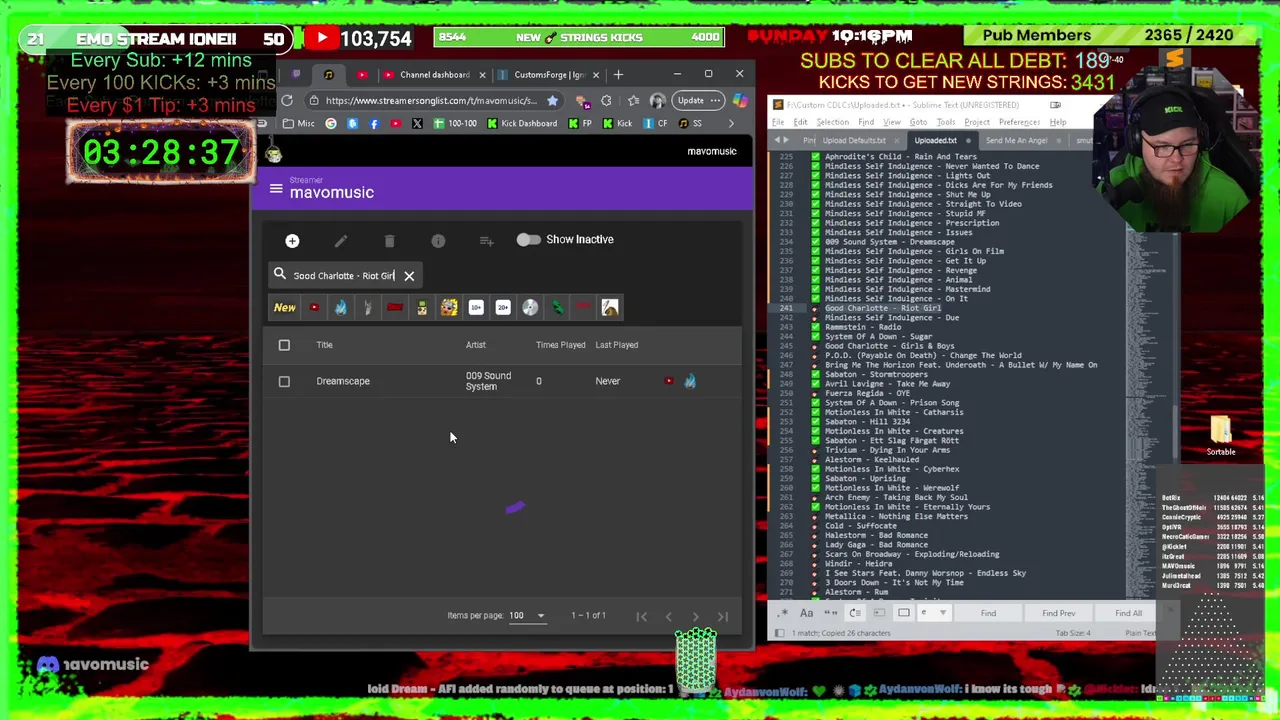Toggle in-selection option in find bar
Screen dimensions: 1280x720
click(879, 613)
